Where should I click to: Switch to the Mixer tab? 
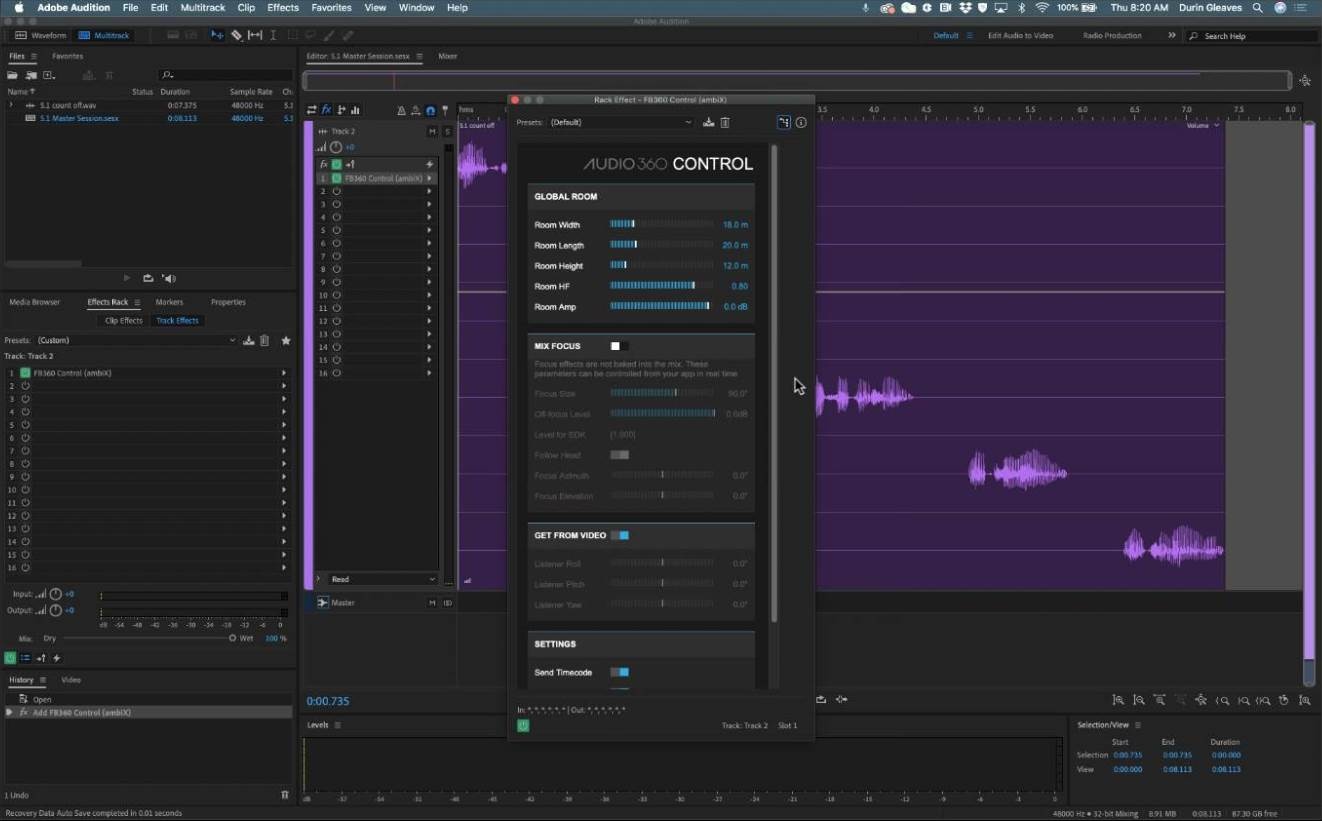(447, 56)
